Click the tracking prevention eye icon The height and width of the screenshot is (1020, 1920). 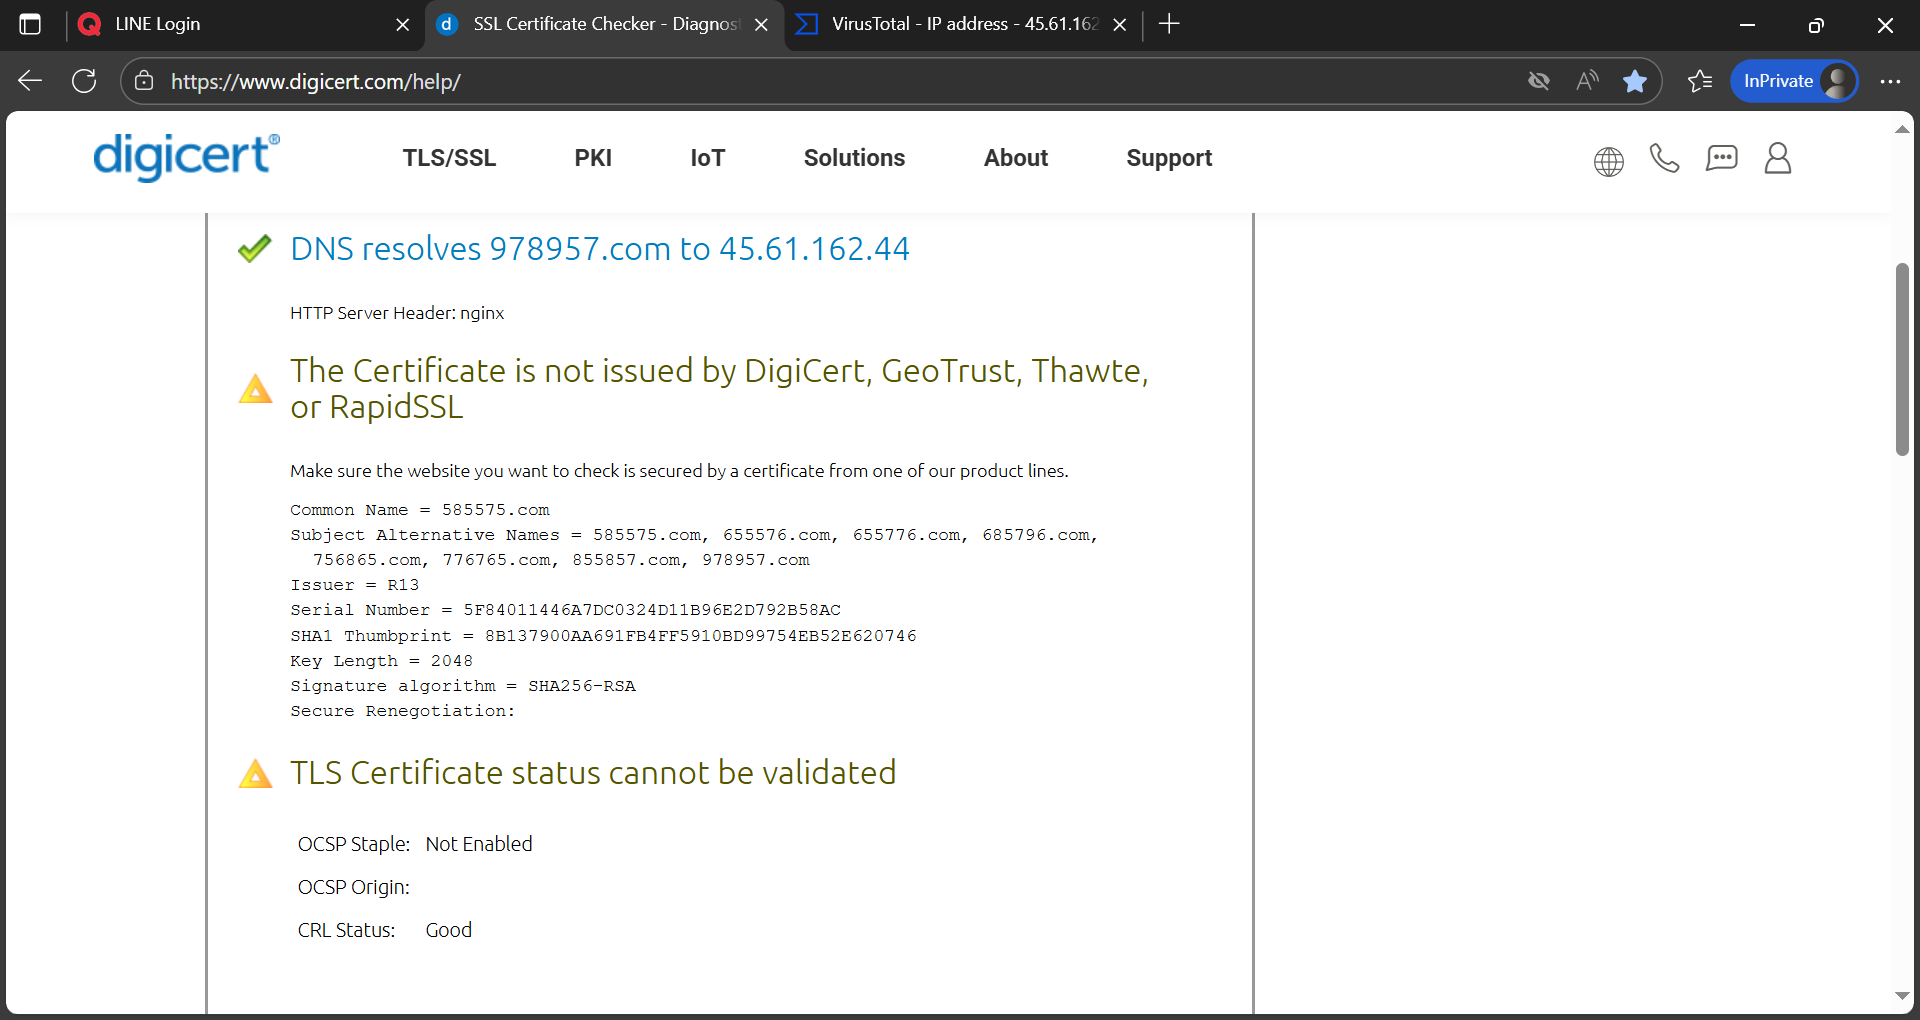click(x=1539, y=81)
